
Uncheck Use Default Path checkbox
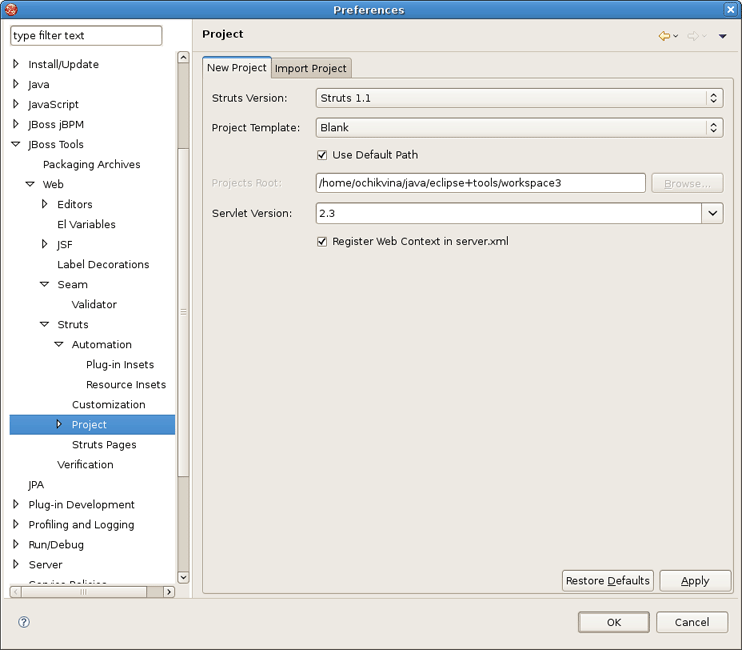point(322,155)
